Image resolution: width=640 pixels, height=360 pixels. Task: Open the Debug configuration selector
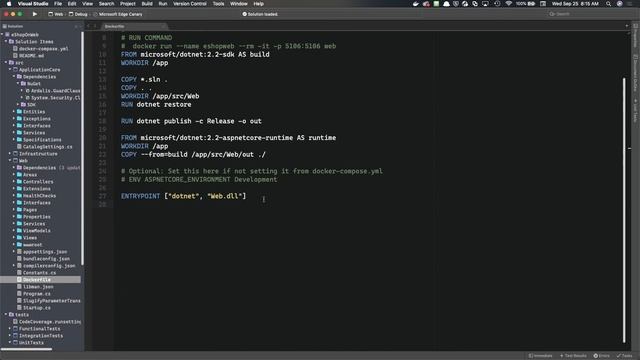pos(78,14)
